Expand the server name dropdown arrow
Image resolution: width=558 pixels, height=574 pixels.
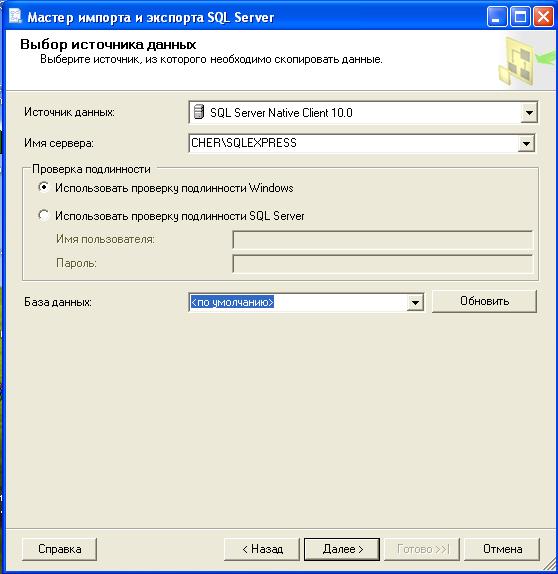tap(526, 143)
